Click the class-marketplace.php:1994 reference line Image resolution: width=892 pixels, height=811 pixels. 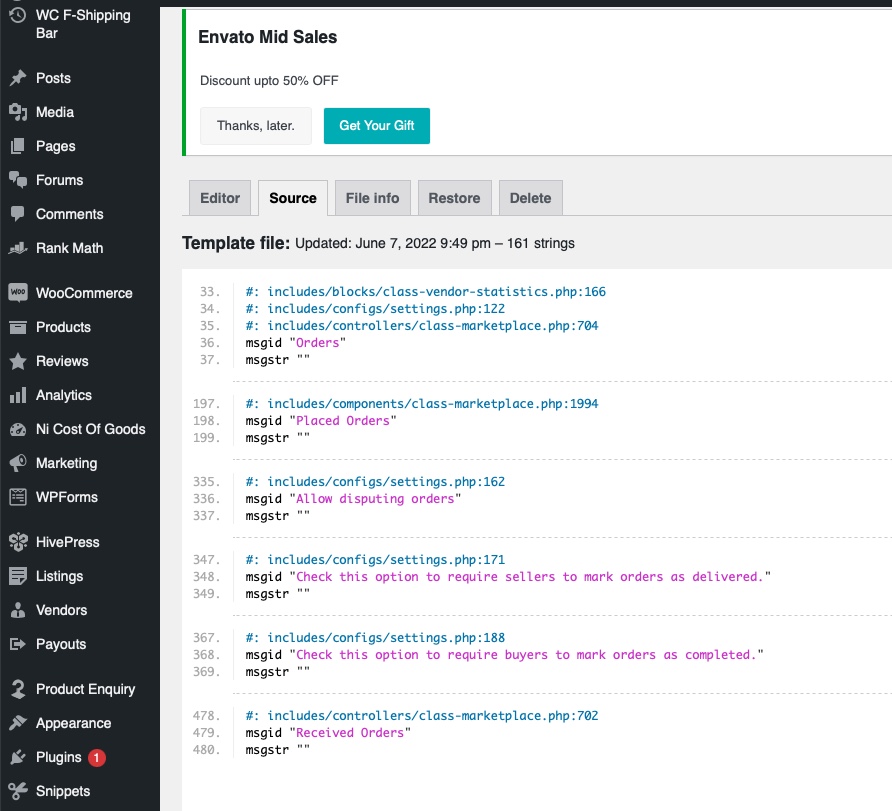(x=422, y=404)
